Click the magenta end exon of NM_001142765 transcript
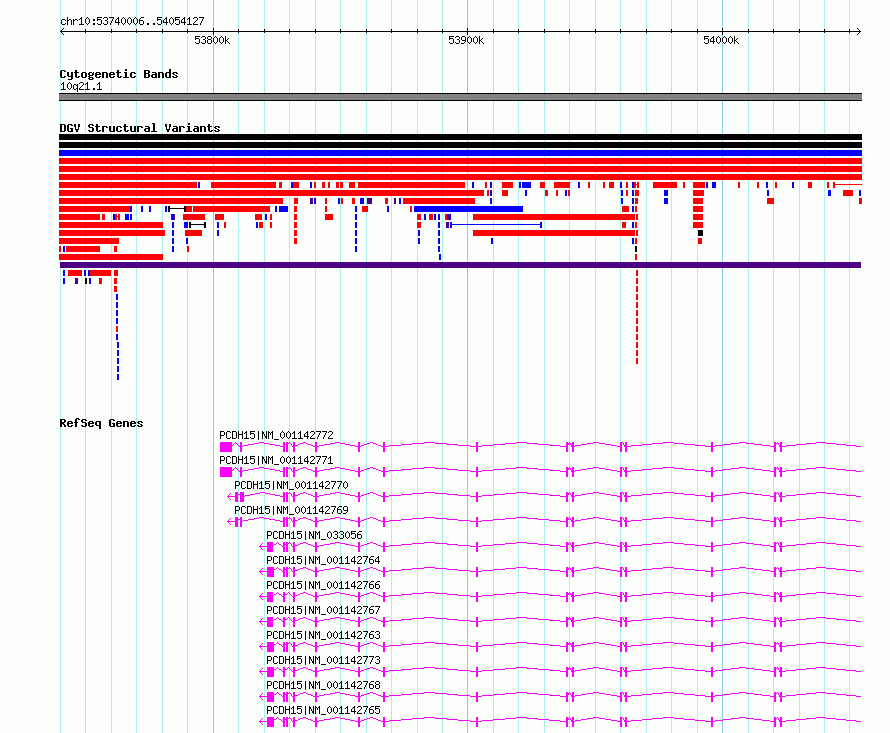The height and width of the screenshot is (733, 890). click(x=270, y=722)
